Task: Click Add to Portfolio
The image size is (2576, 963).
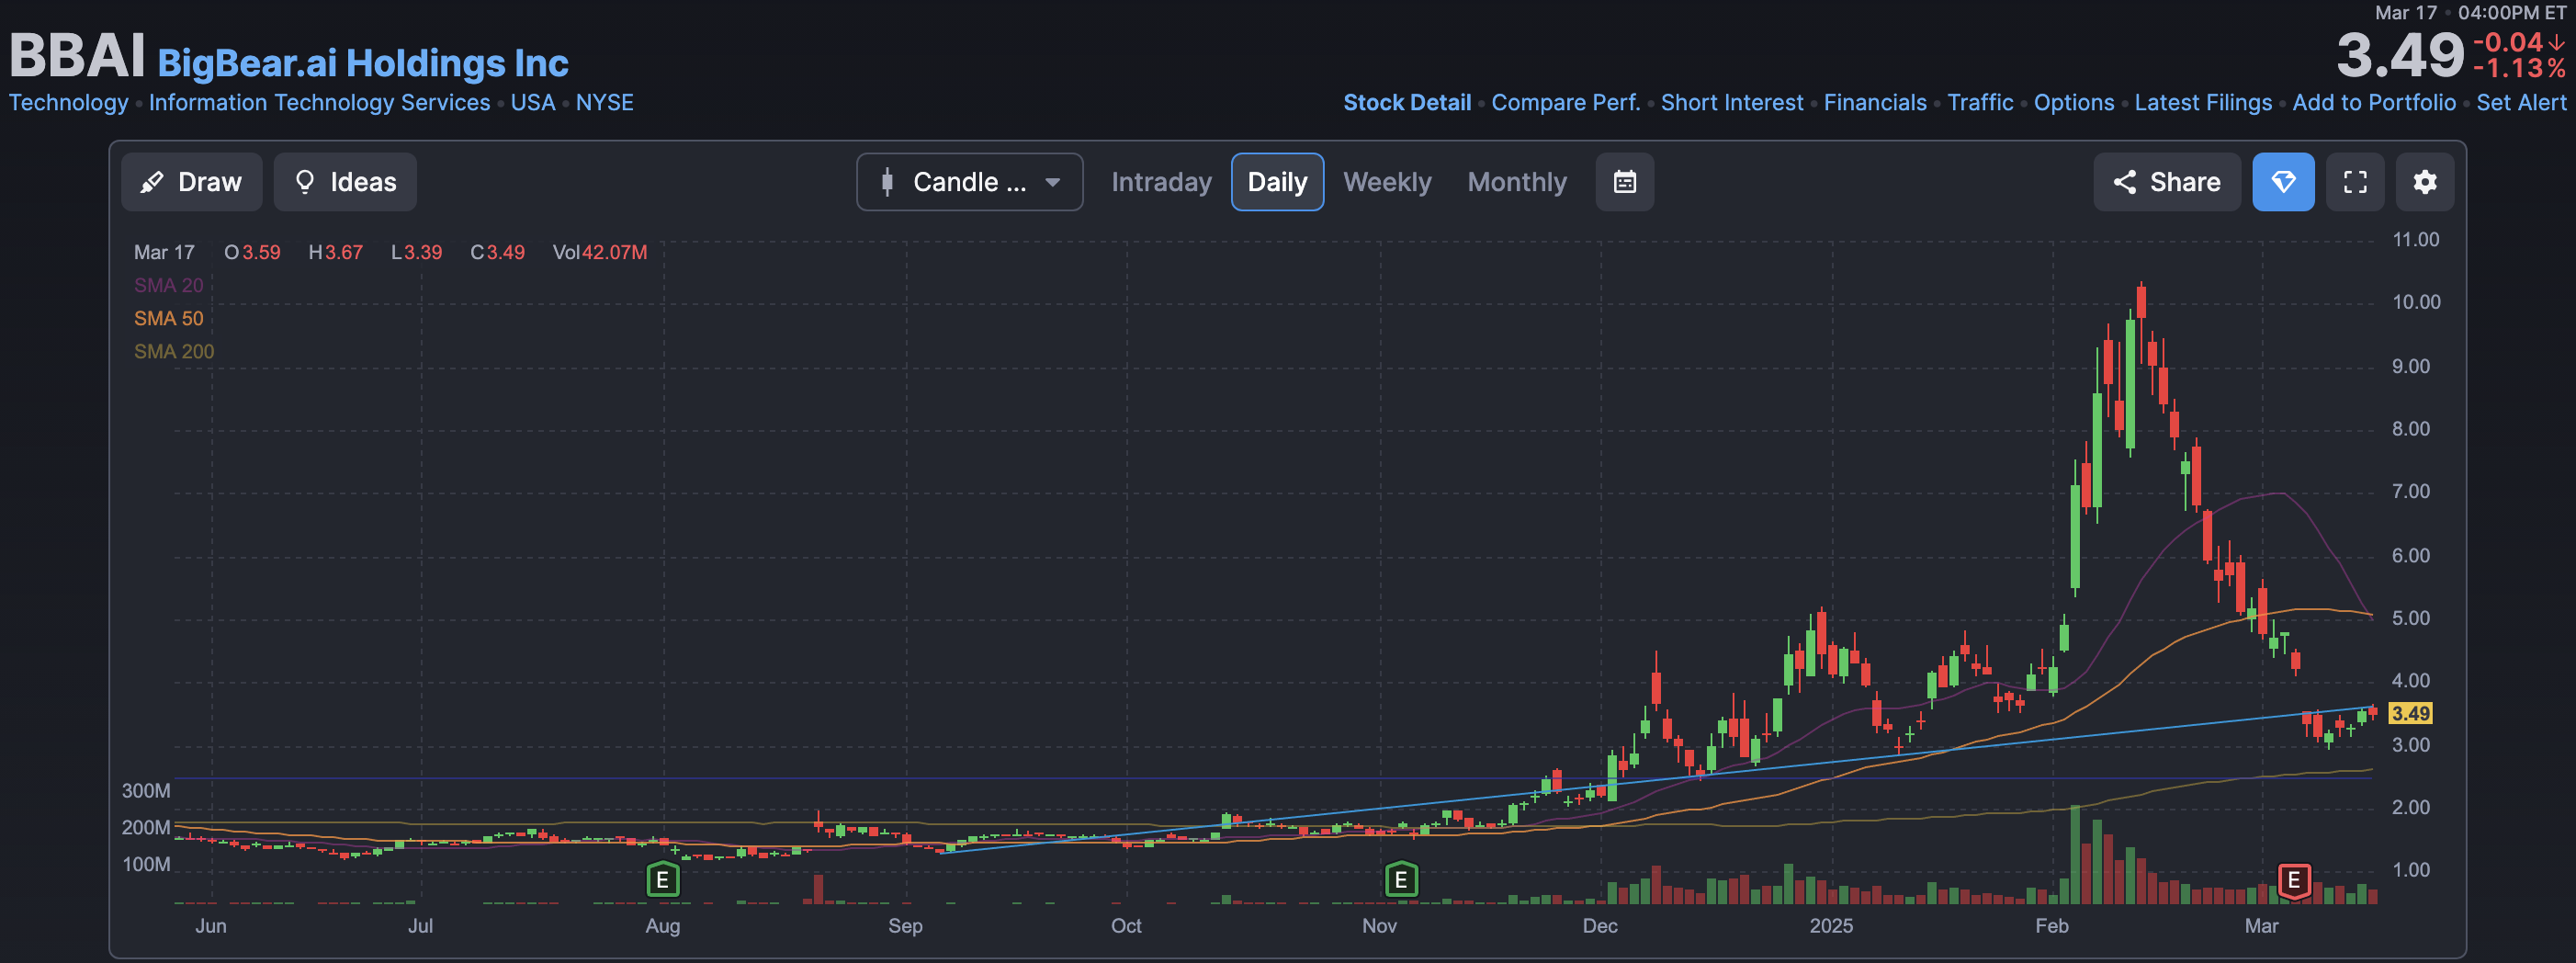Action: (x=2373, y=103)
